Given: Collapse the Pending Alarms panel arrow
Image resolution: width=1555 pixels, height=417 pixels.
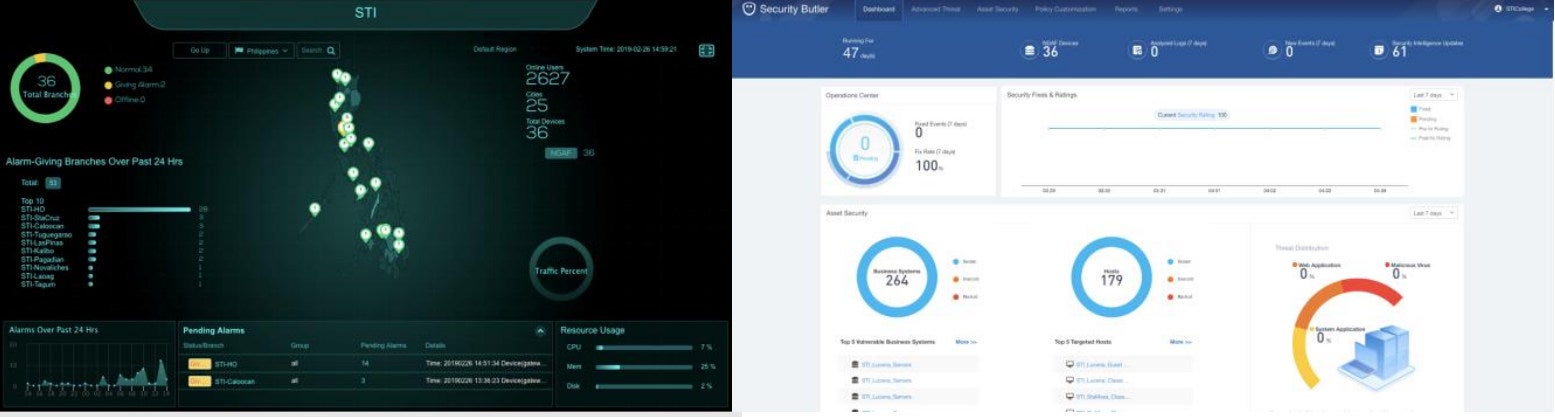Looking at the screenshot, I should (541, 330).
